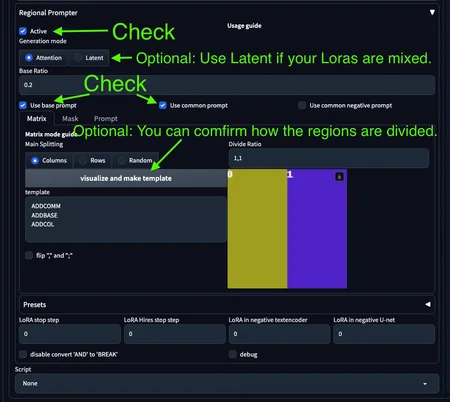Expand the Presets section
This screenshot has width=450, height=402.
click(x=428, y=304)
